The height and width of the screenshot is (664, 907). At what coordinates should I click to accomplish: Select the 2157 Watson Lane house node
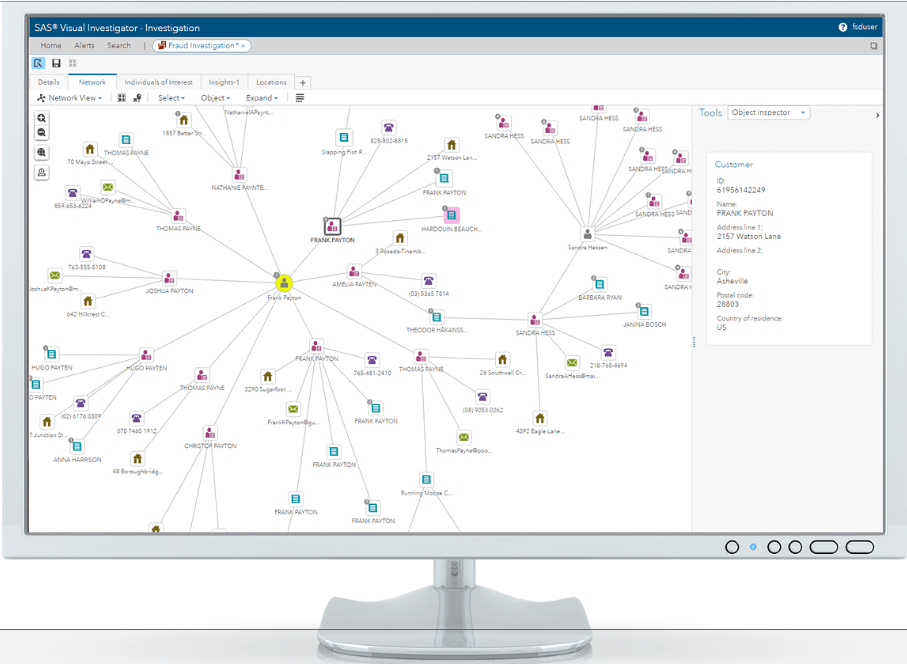(451, 145)
